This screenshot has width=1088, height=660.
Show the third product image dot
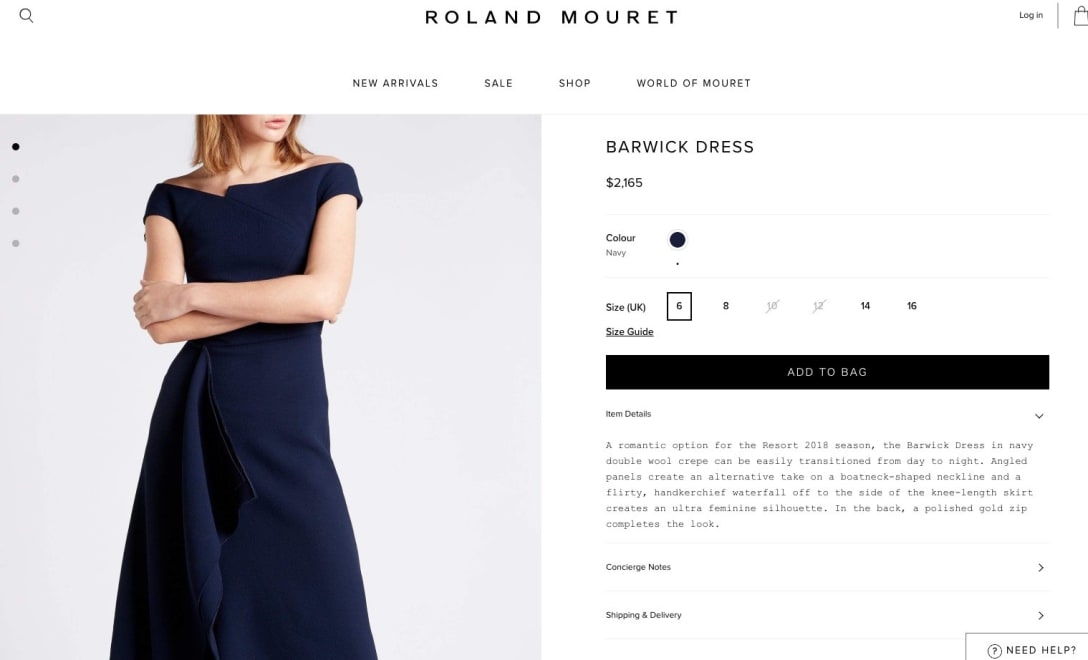(x=16, y=211)
